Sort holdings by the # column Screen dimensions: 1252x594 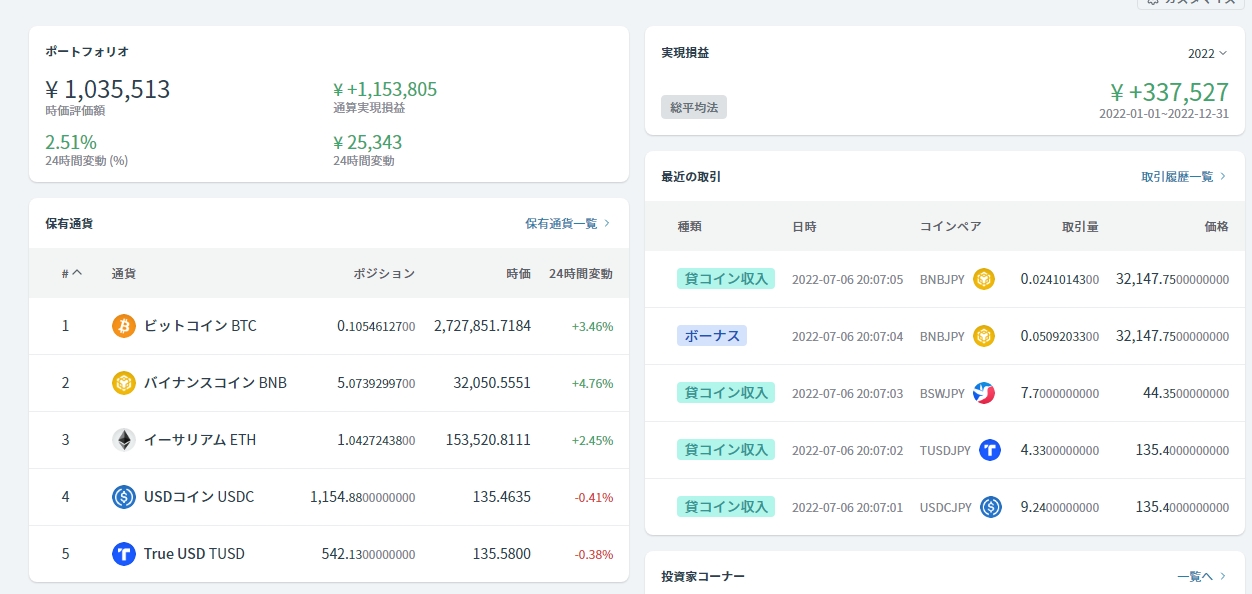71,273
